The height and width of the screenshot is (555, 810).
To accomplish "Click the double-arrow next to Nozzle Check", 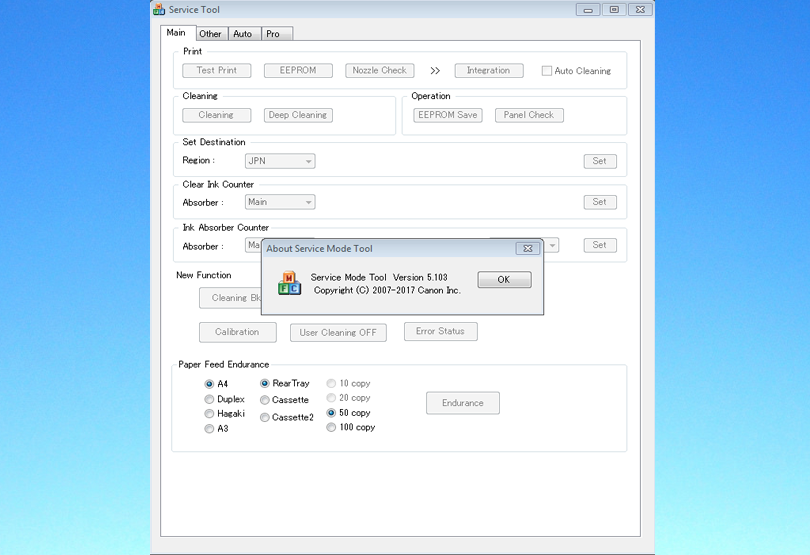I will point(435,71).
